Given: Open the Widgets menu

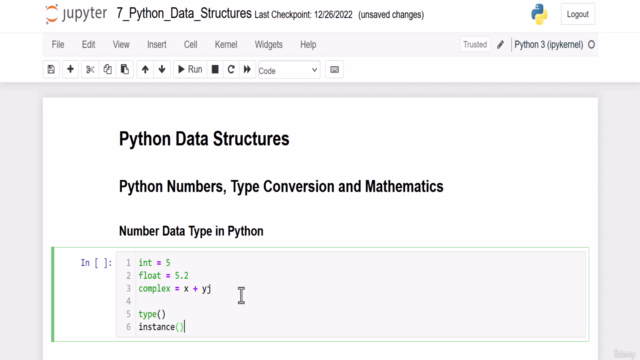Looking at the screenshot, I should click(269, 44).
